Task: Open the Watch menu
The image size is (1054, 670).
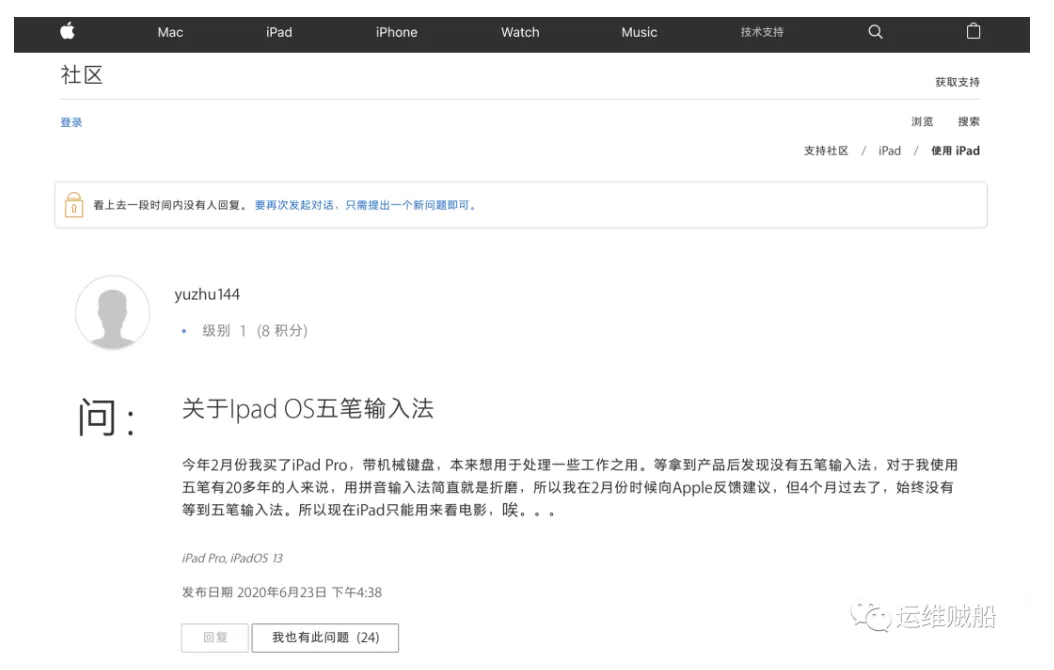Action: coord(520,32)
